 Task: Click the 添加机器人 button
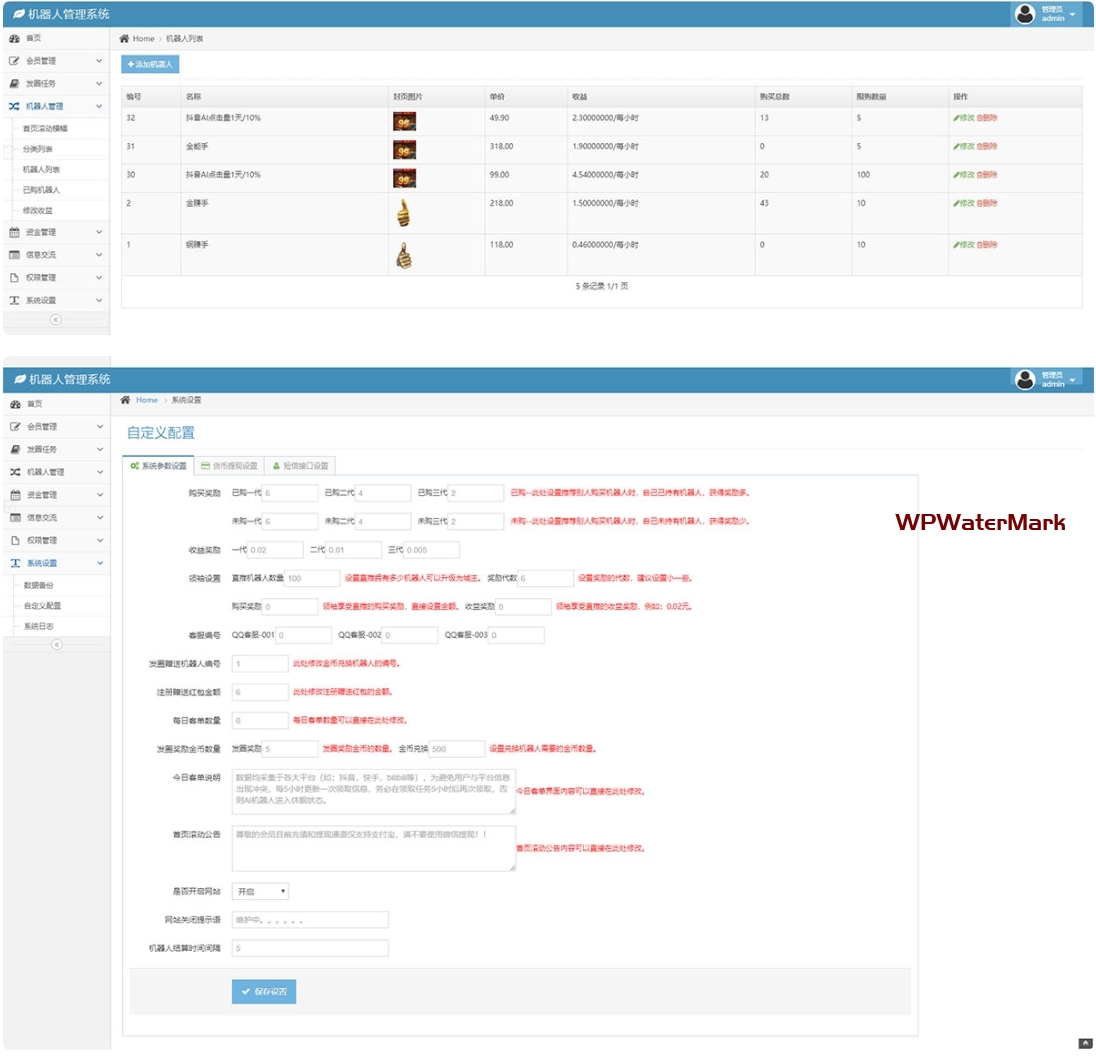tap(150, 64)
